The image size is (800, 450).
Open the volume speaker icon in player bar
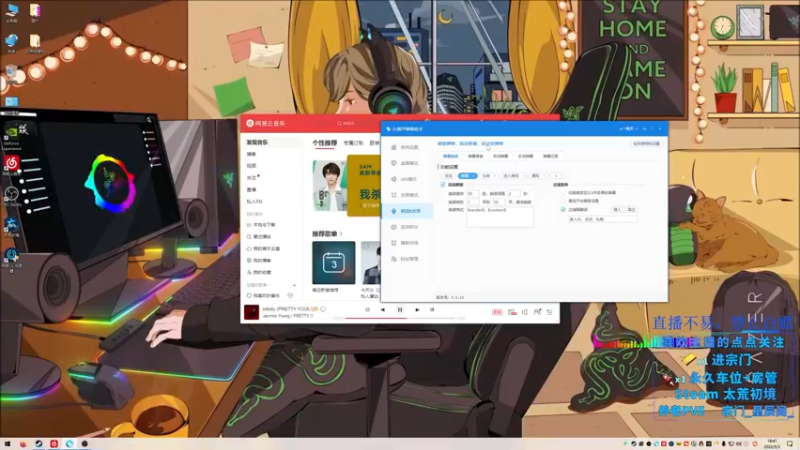click(x=524, y=312)
